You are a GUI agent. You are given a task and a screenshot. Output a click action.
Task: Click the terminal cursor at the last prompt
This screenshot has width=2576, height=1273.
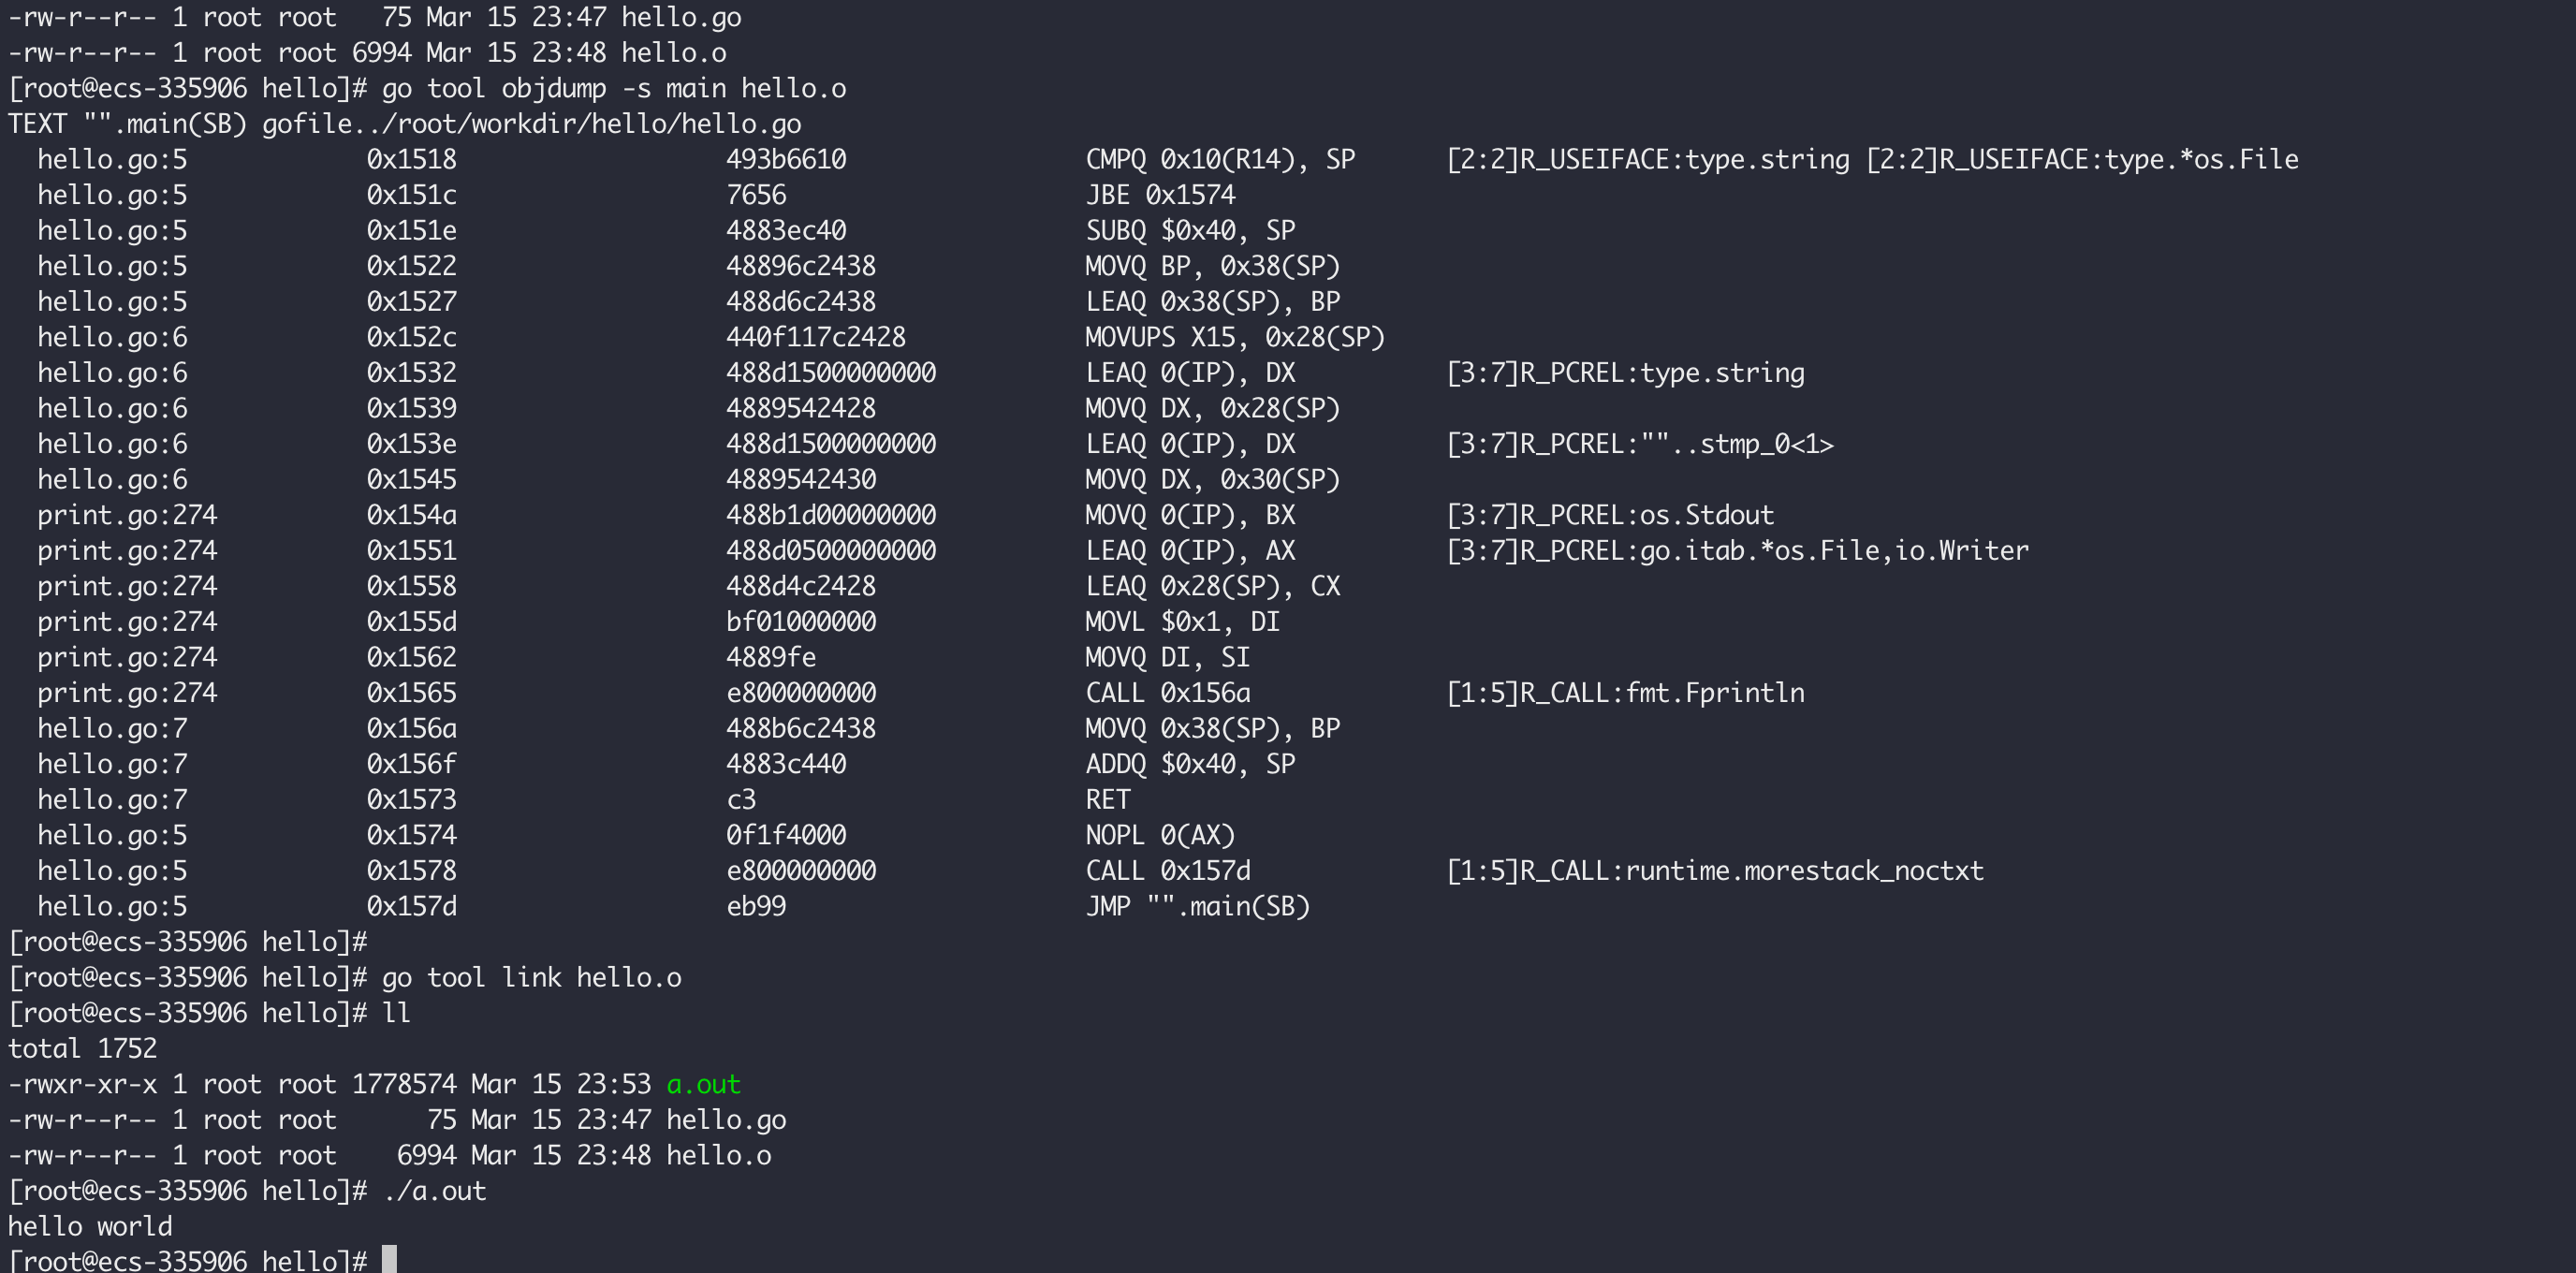[x=389, y=1260]
